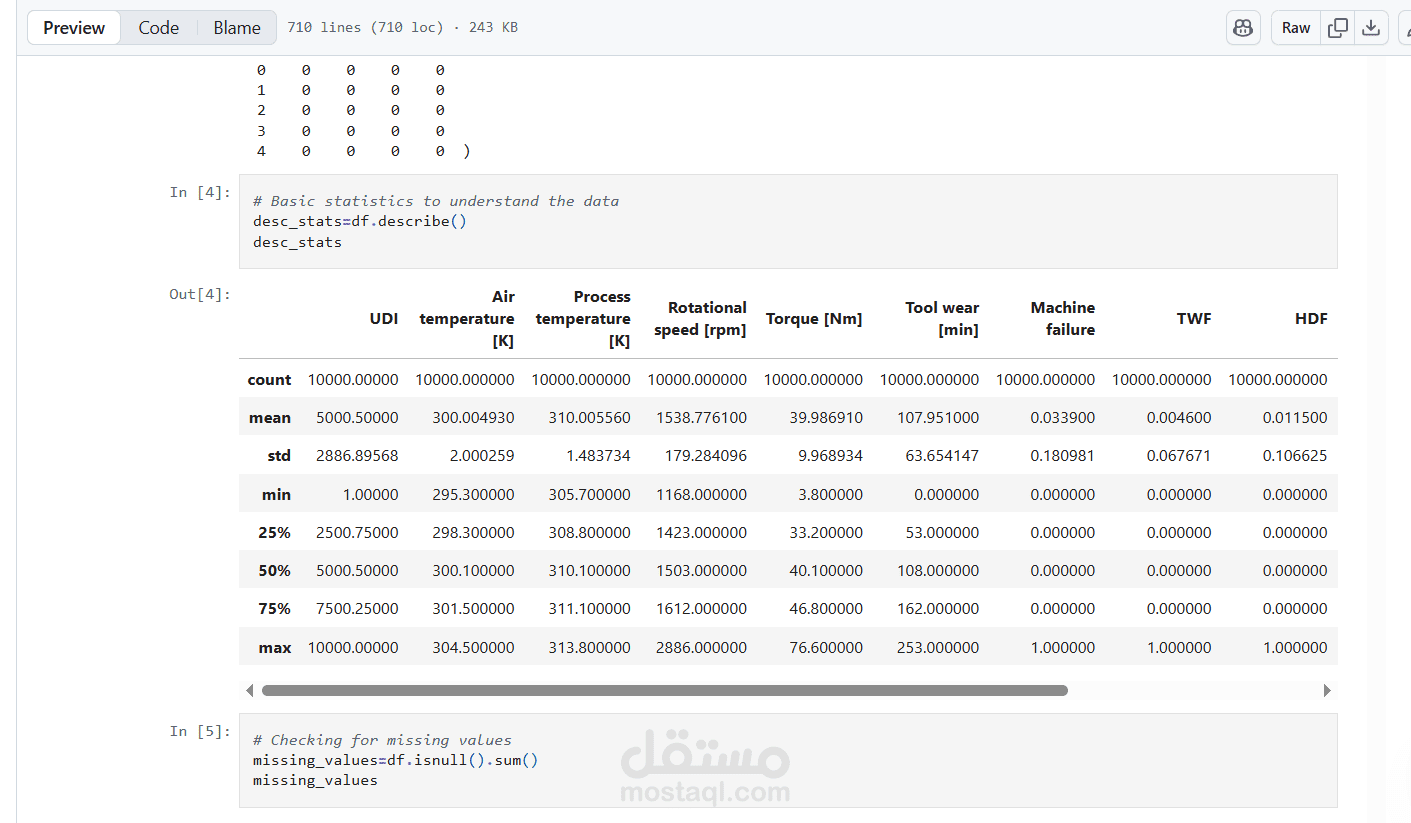Click the tool wear std value 63.654147
This screenshot has height=823, width=1411.
942,456
